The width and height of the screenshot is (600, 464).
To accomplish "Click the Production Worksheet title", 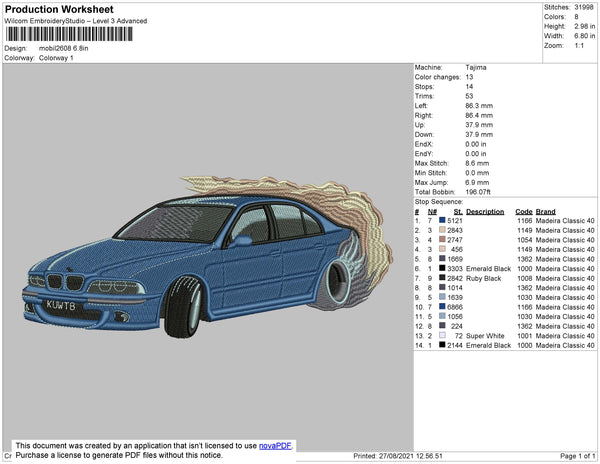I will pyautogui.click(x=58, y=11).
